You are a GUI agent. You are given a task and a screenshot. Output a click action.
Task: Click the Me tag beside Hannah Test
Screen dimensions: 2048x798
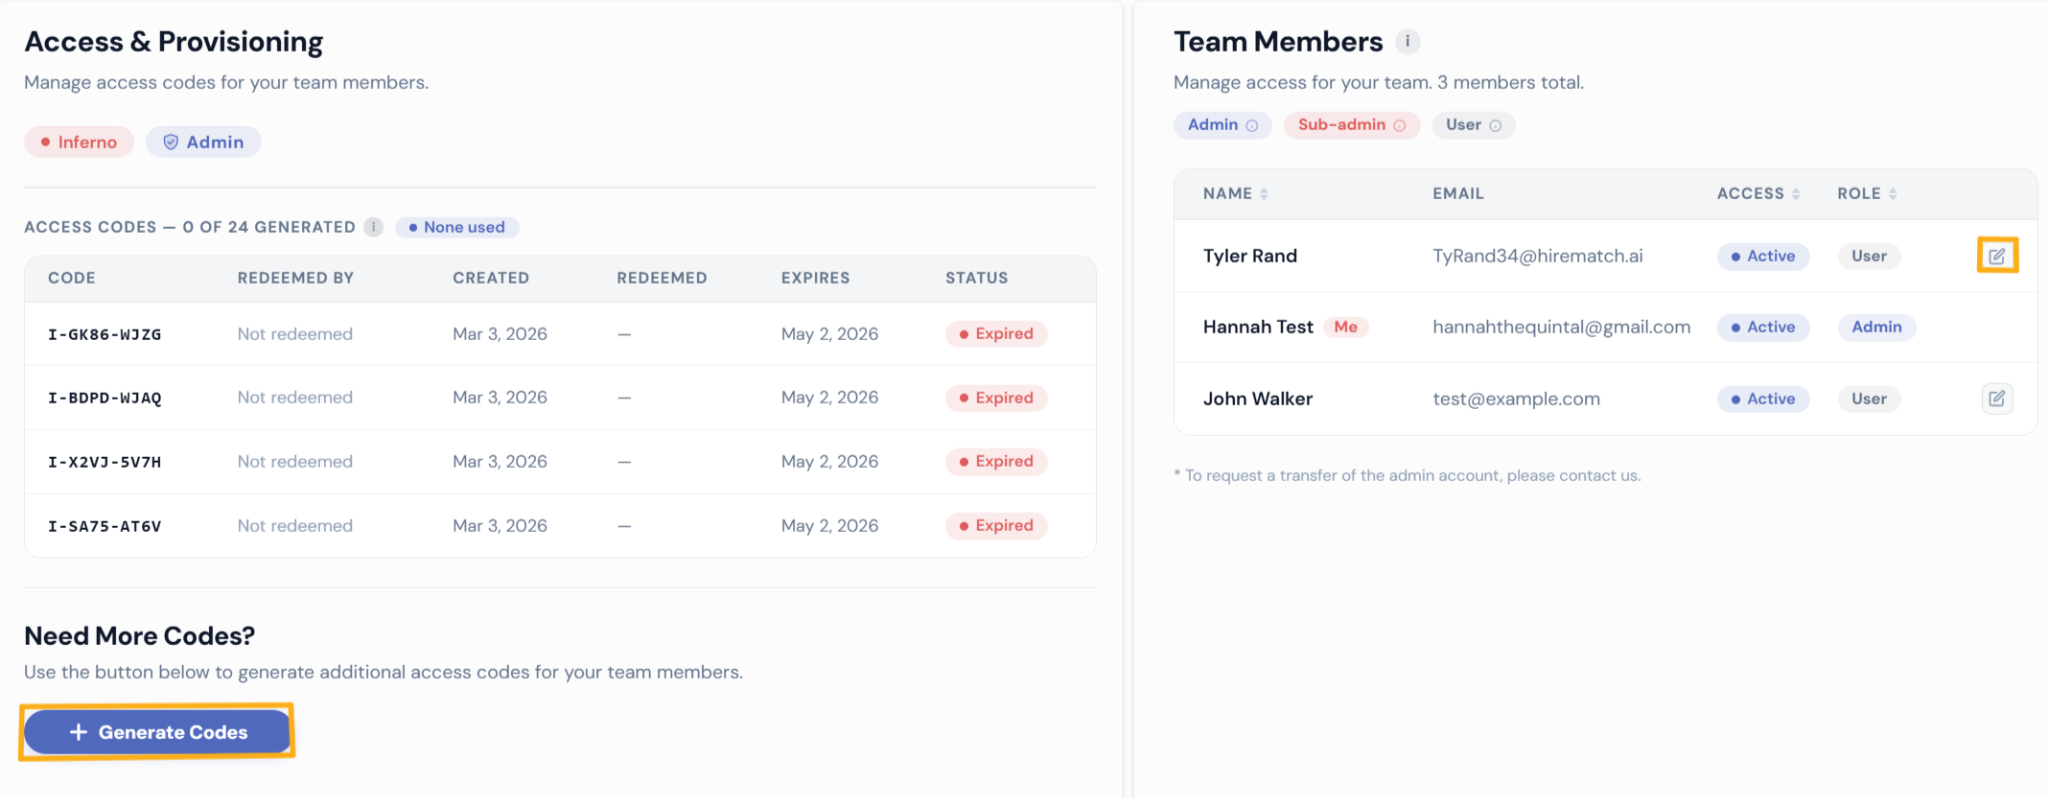(1346, 327)
